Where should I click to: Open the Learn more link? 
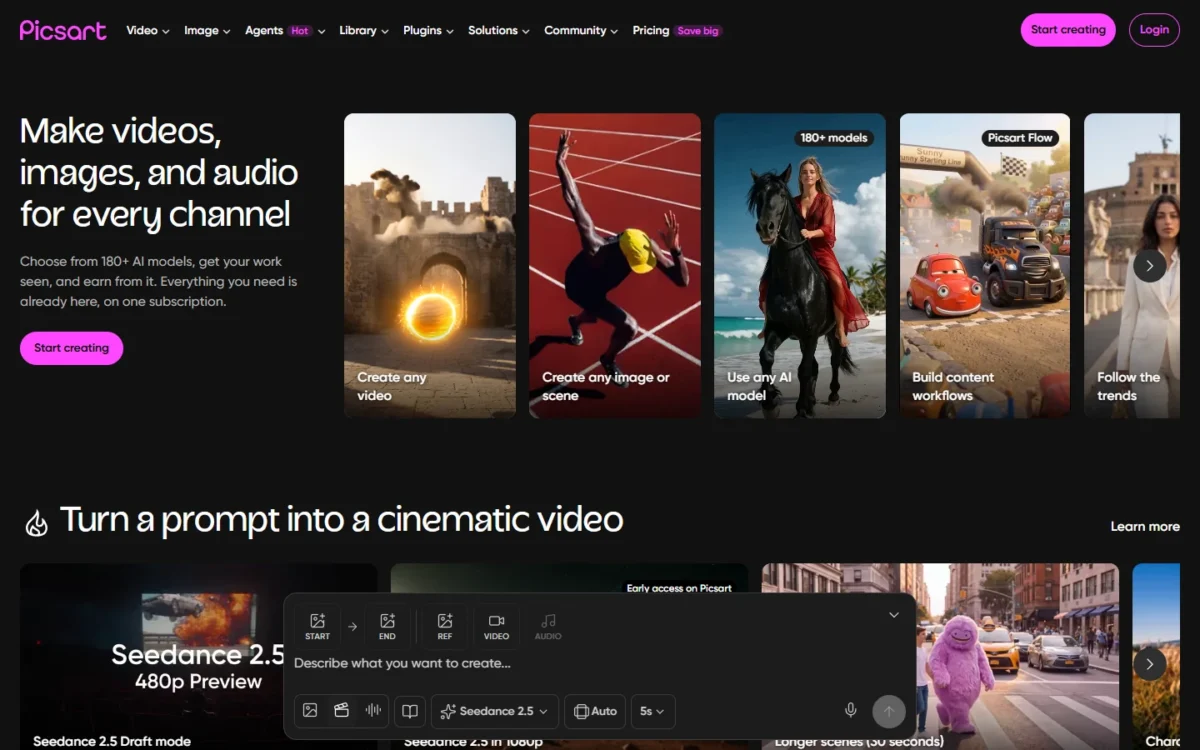1145,527
